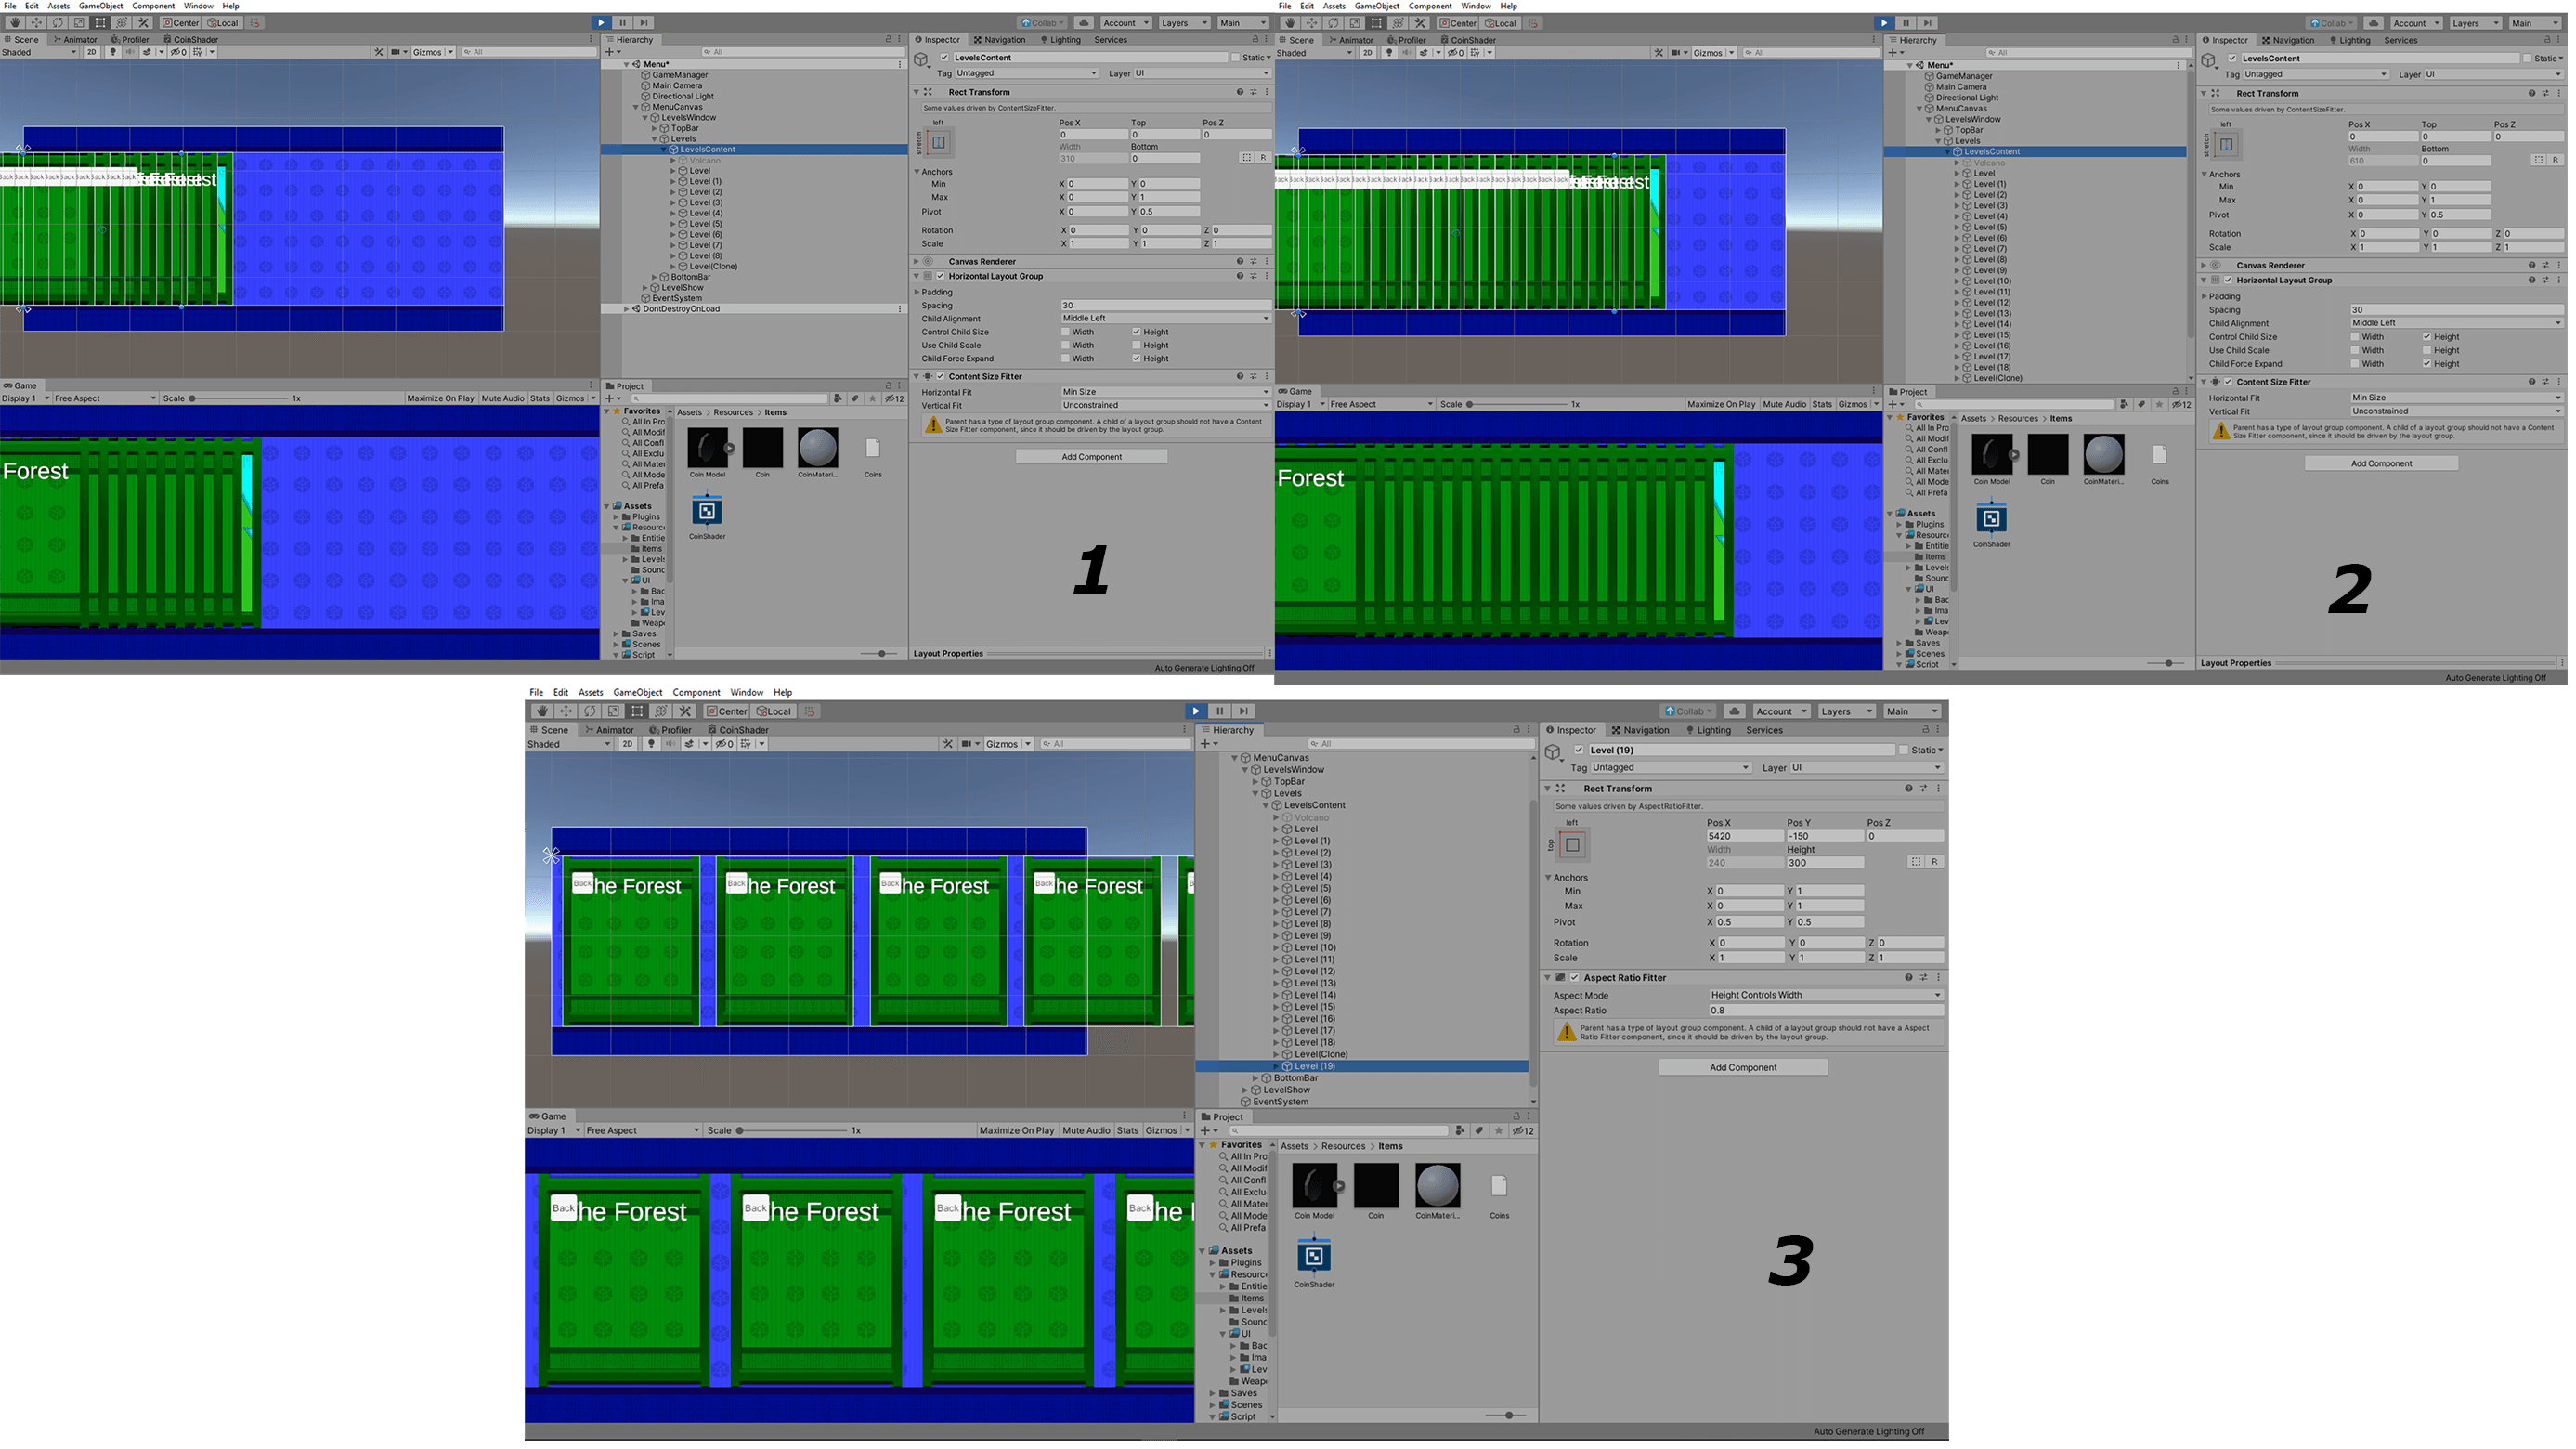
Task: Open Component menu in screenshot 1
Action: 153,6
